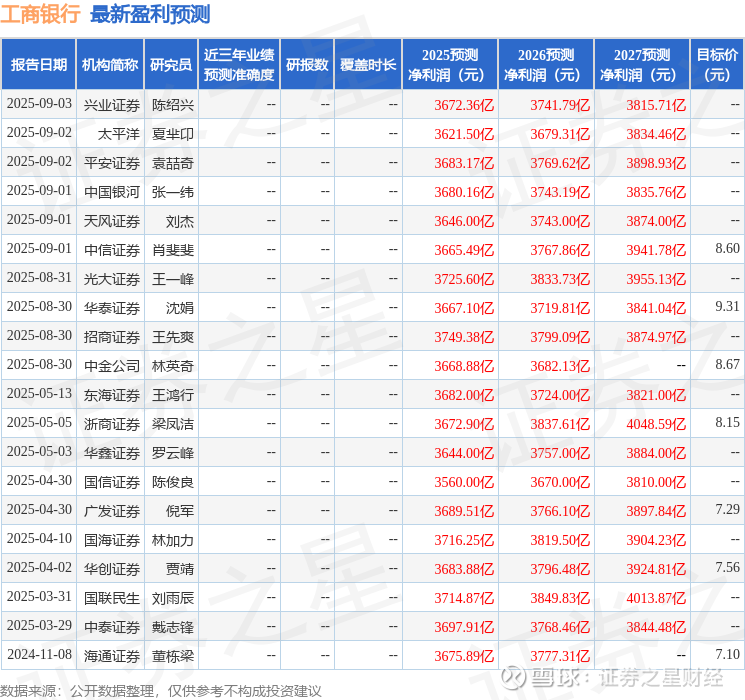Click the 近三年业绩预测准确度 column header
Screen dimensions: 745x700
(239, 65)
